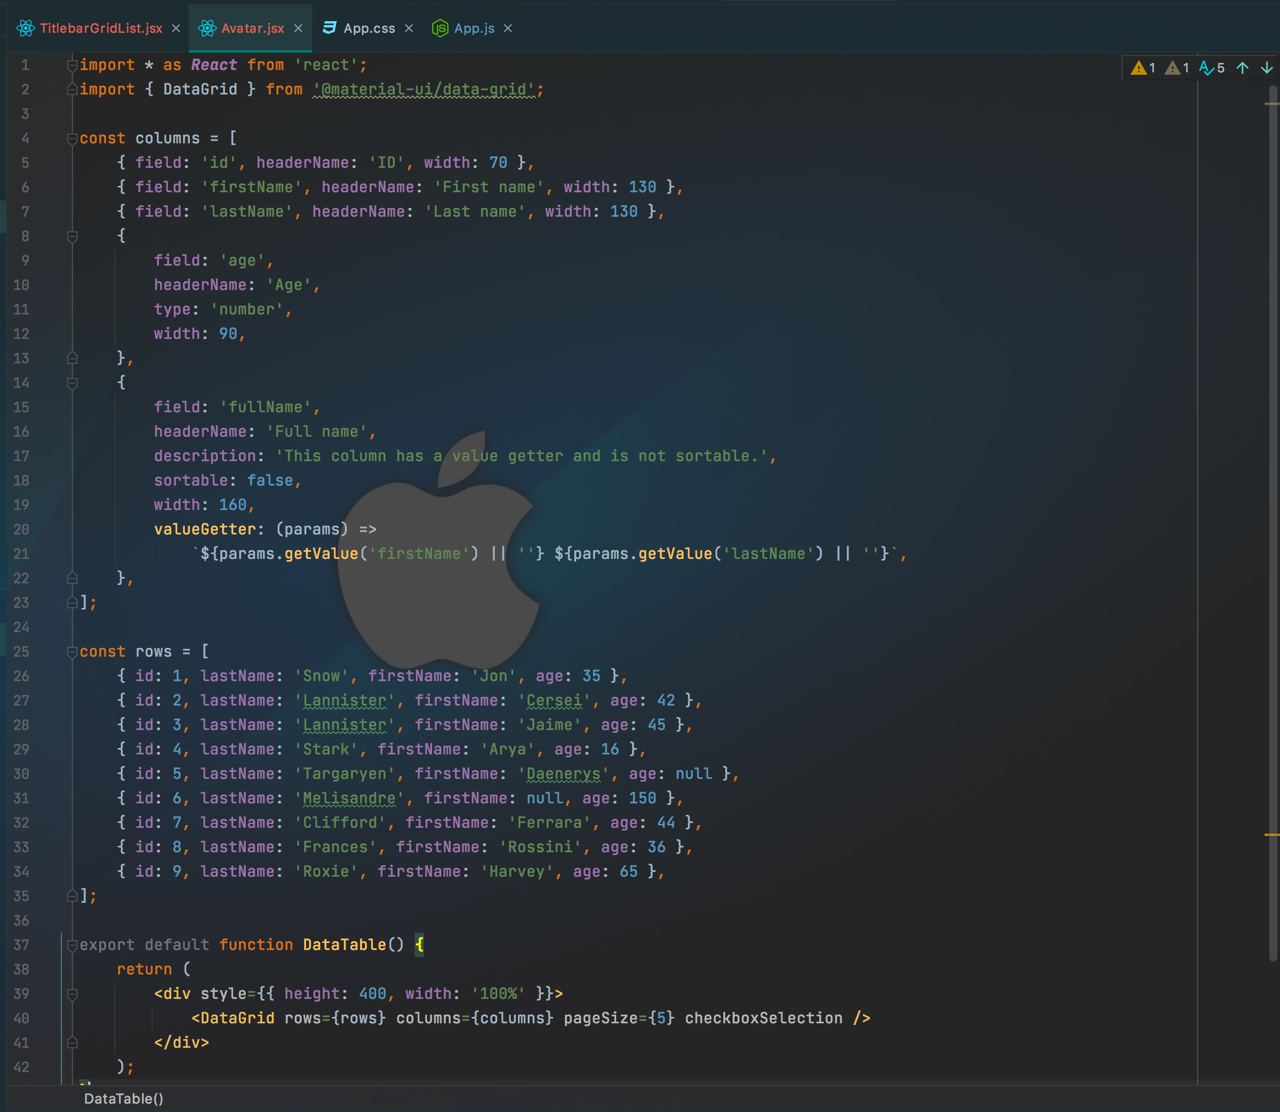Go to next highlighted error arrow

(1266, 68)
